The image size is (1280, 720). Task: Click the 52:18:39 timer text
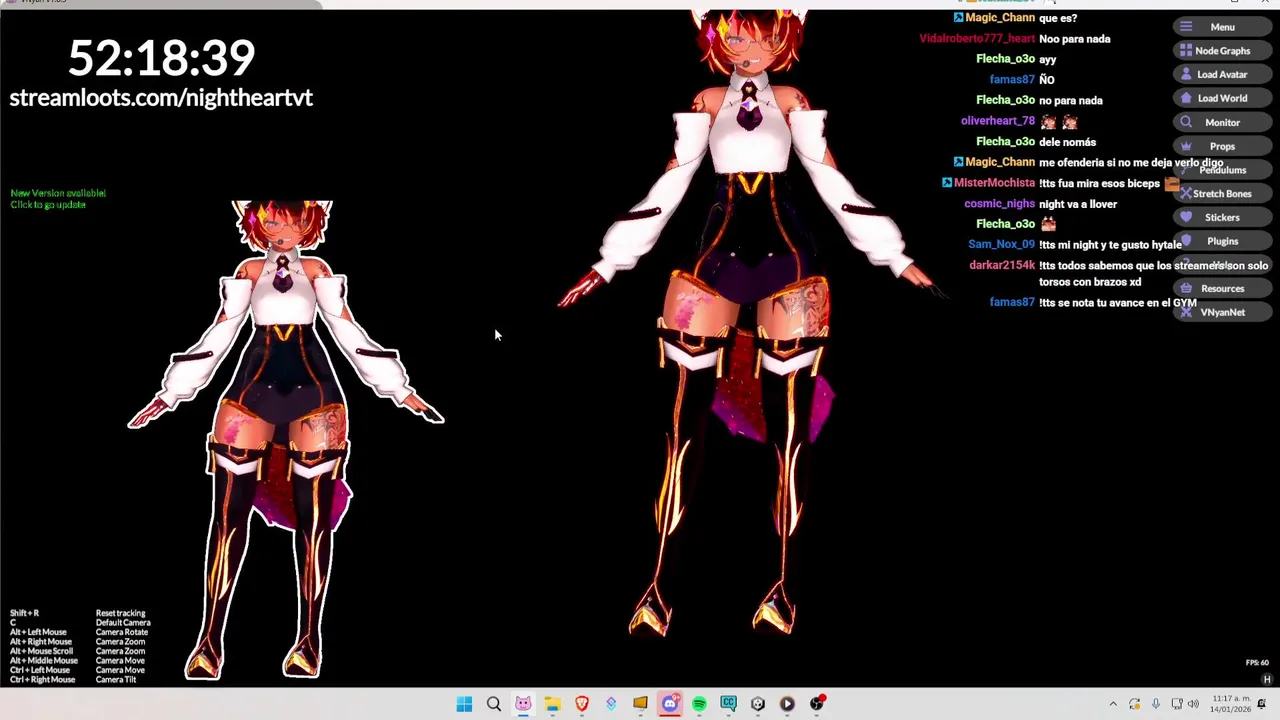161,58
